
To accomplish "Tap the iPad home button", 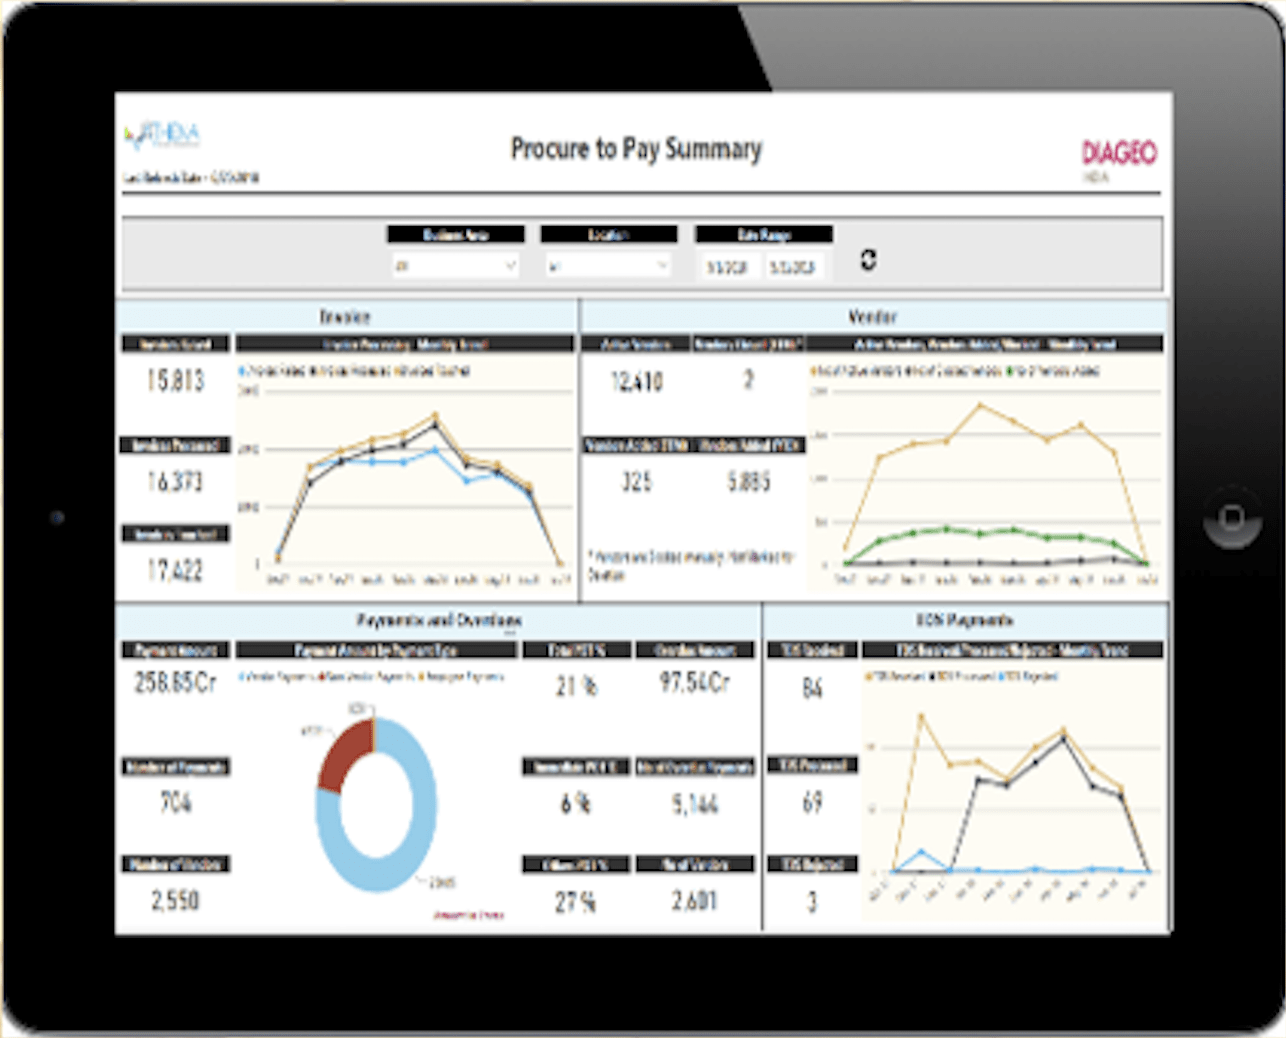I will (x=1232, y=517).
